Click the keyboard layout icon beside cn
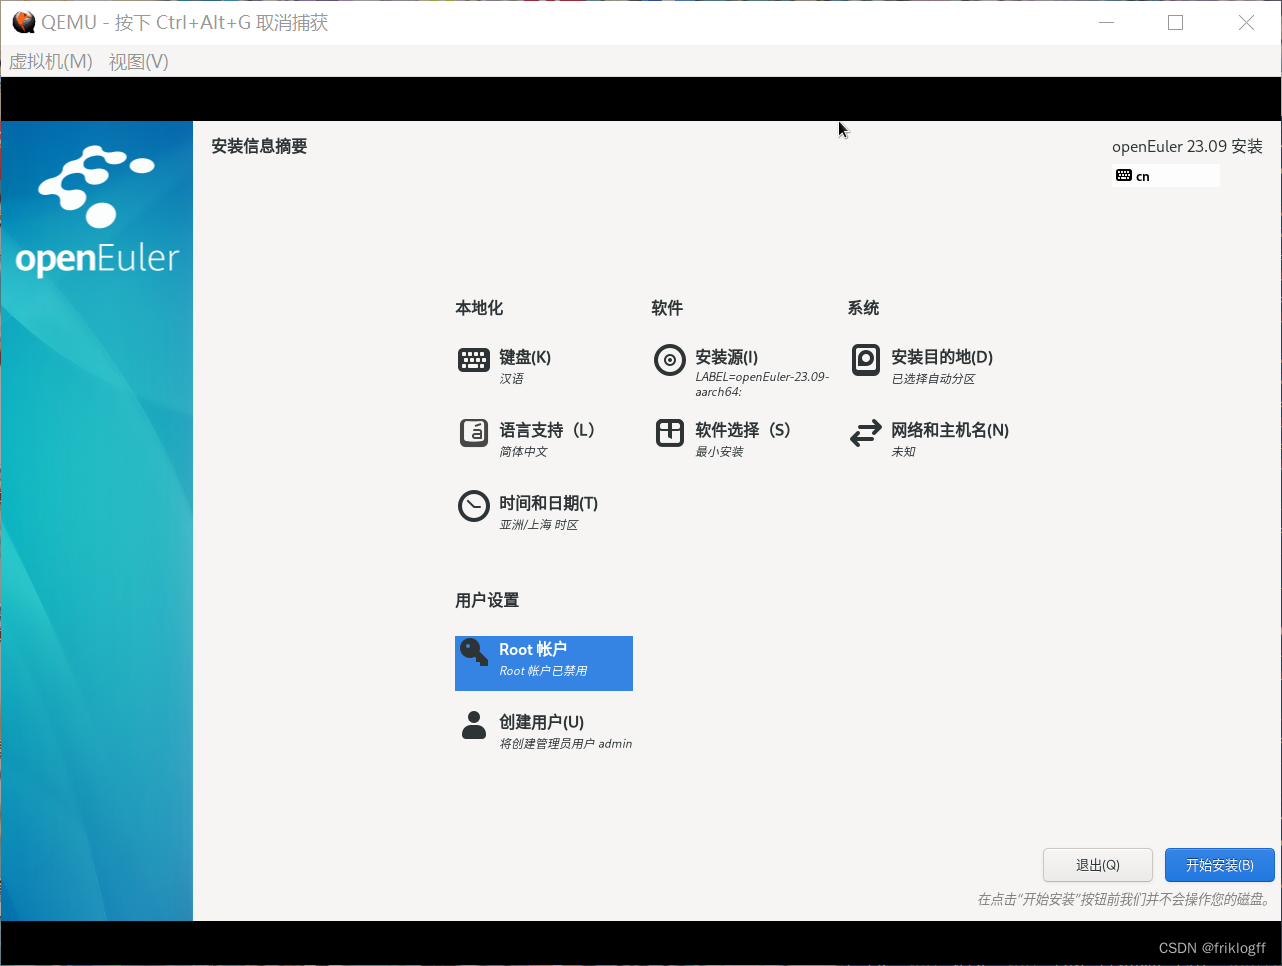Image resolution: width=1282 pixels, height=966 pixels. pyautogui.click(x=1124, y=176)
